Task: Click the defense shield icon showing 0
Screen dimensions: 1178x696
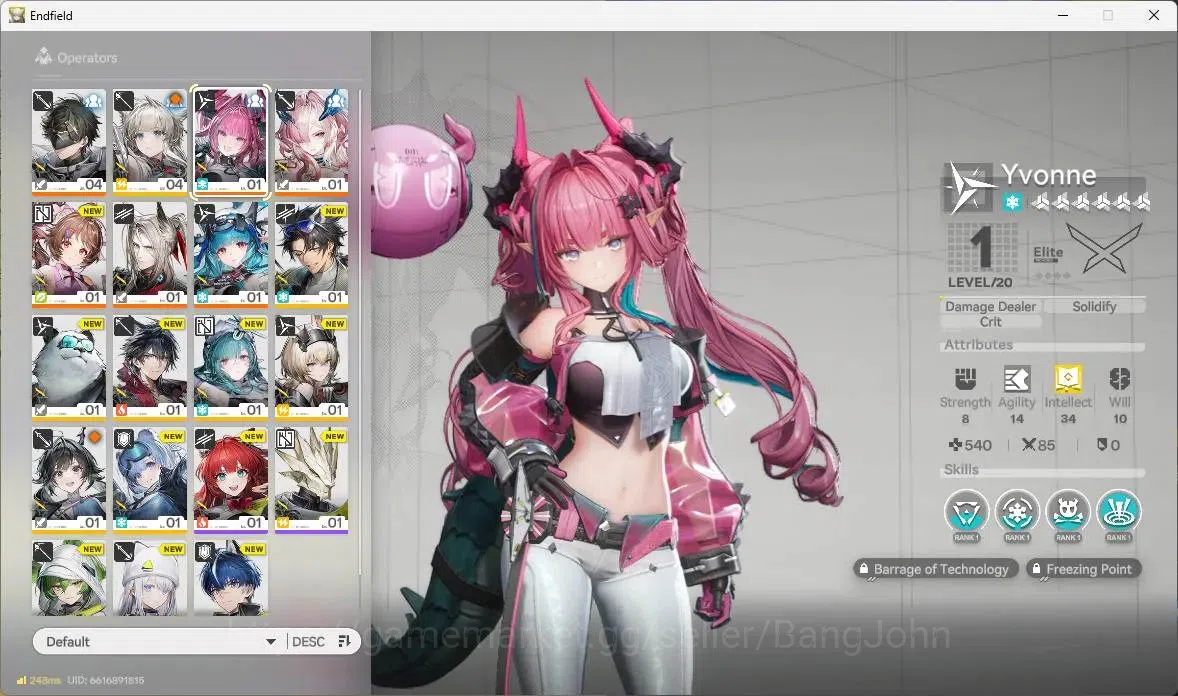Action: (x=1102, y=445)
